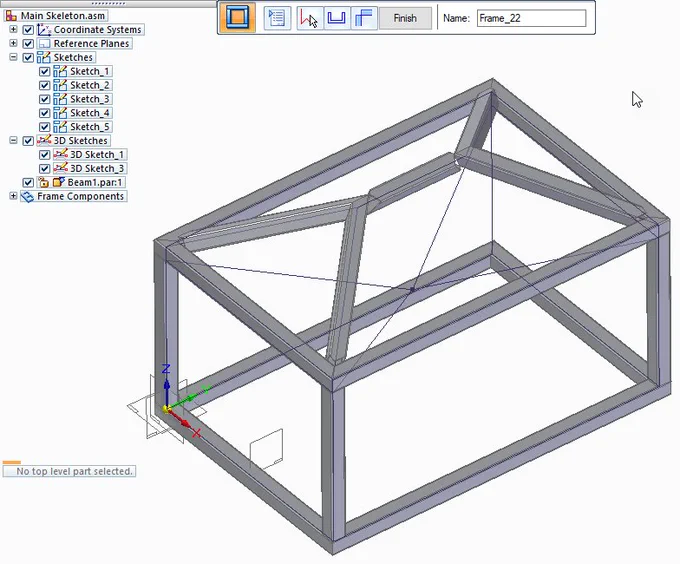Viewport: 680px width, 564px height.
Task: Click the Finish button
Action: click(405, 18)
